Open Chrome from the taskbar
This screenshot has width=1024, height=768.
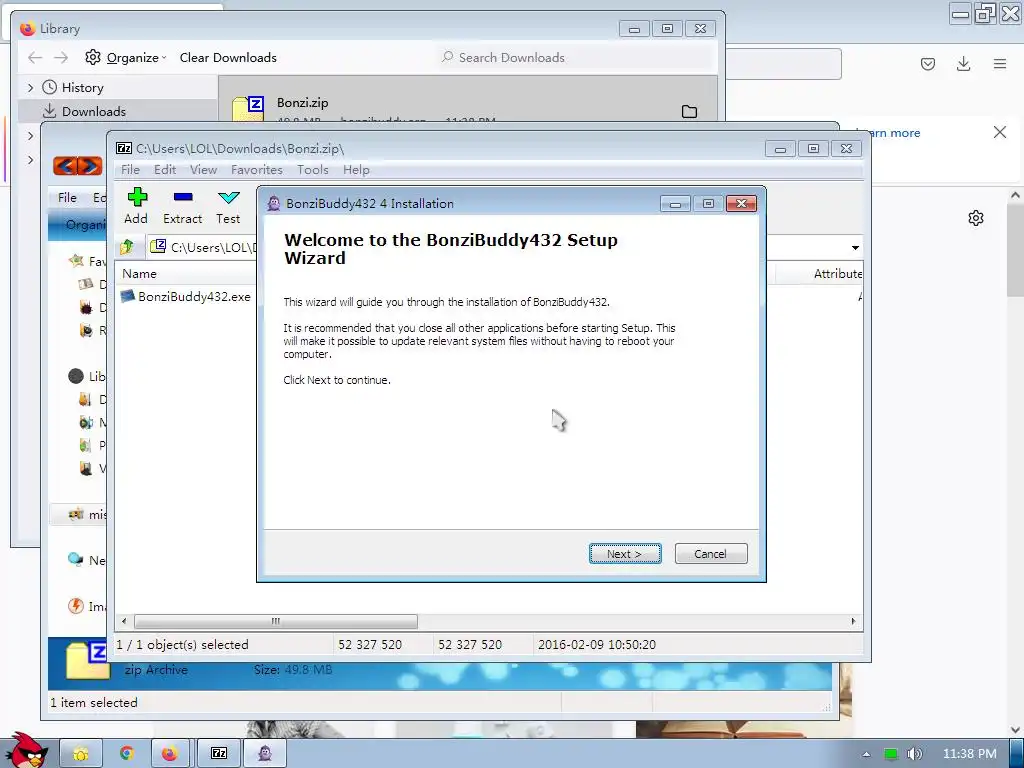point(127,754)
